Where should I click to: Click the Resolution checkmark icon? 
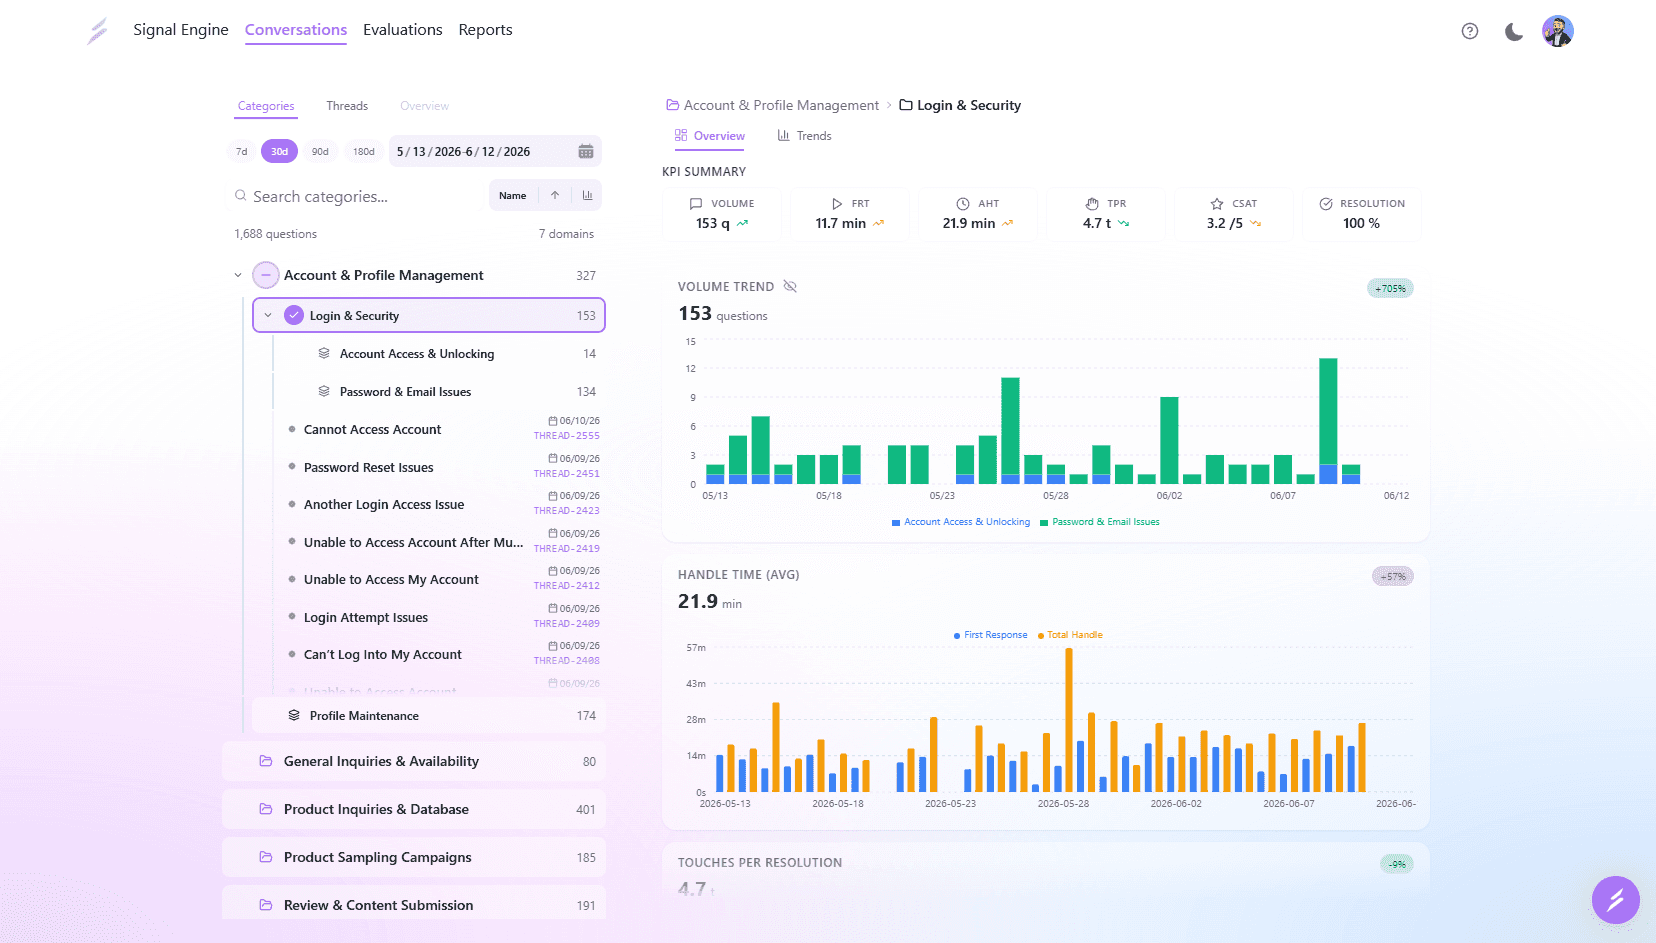tap(1326, 203)
